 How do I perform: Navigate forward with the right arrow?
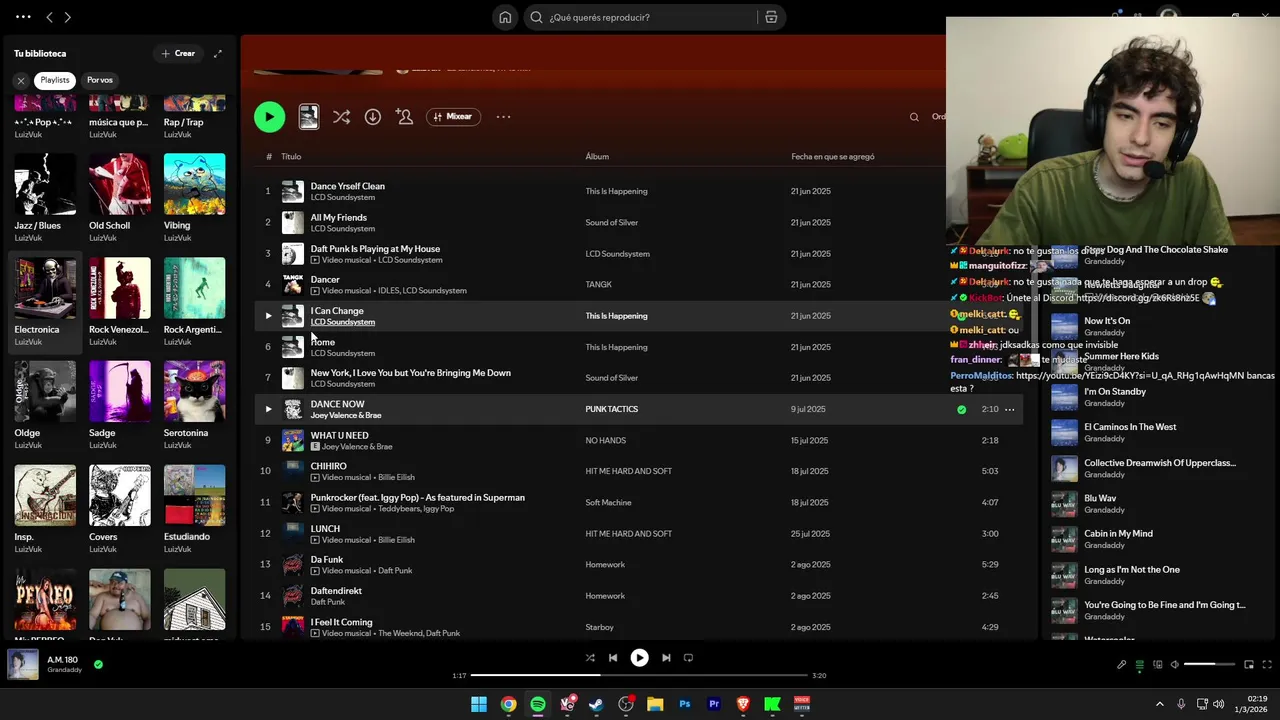pyautogui.click(x=67, y=17)
